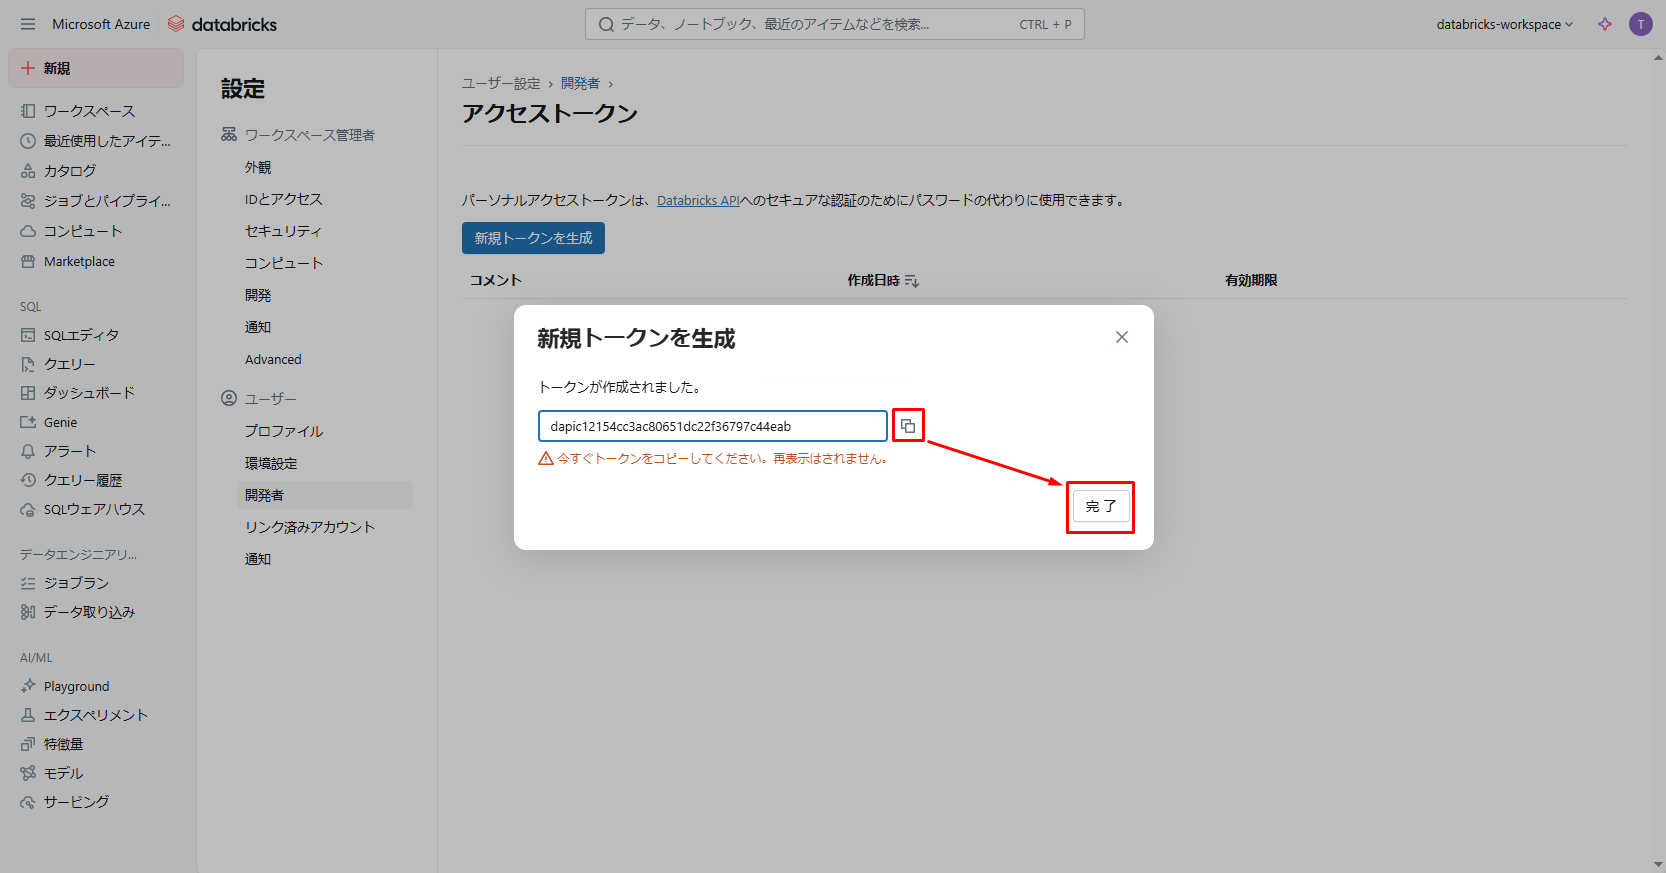The width and height of the screenshot is (1666, 873).
Task: Open the プロファイル settings page
Action: [x=284, y=431]
